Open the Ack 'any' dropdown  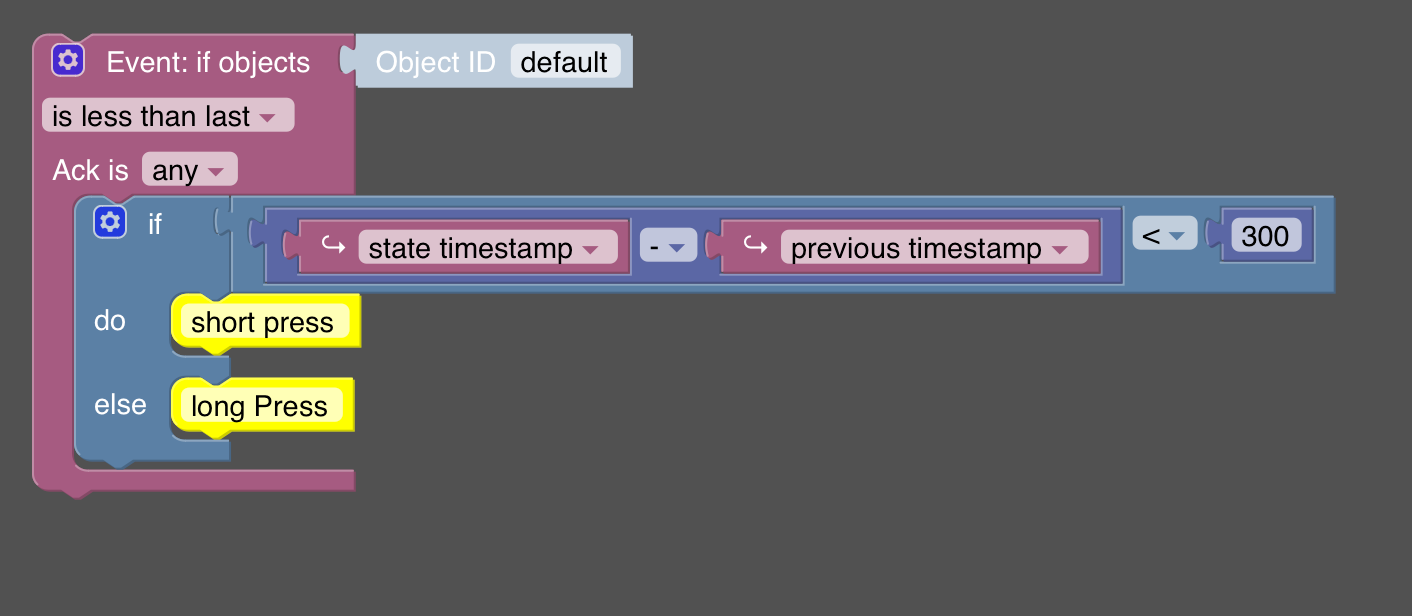coord(189,170)
